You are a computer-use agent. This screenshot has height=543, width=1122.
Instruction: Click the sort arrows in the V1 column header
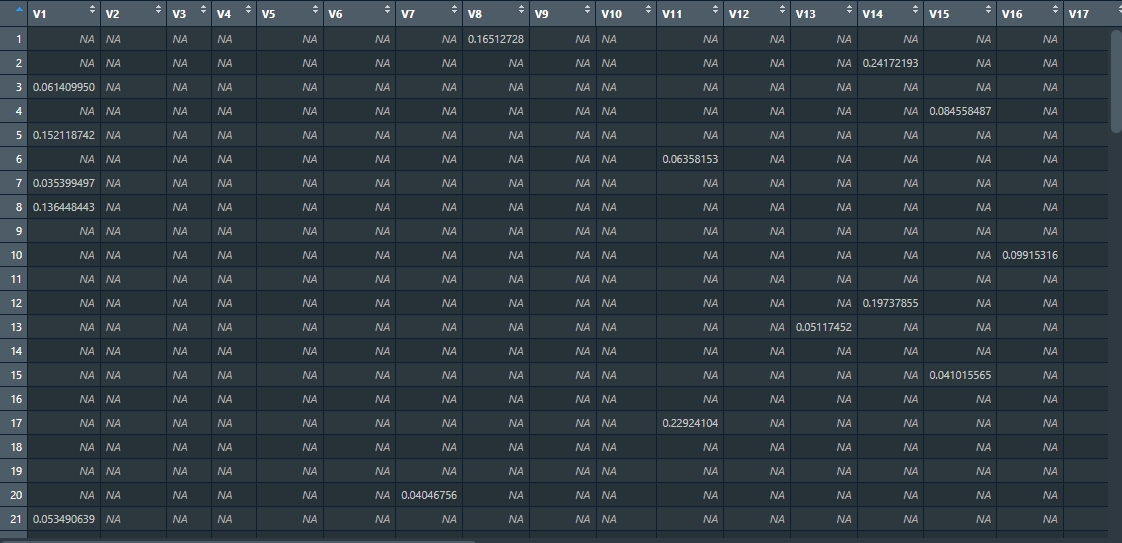click(x=92, y=10)
